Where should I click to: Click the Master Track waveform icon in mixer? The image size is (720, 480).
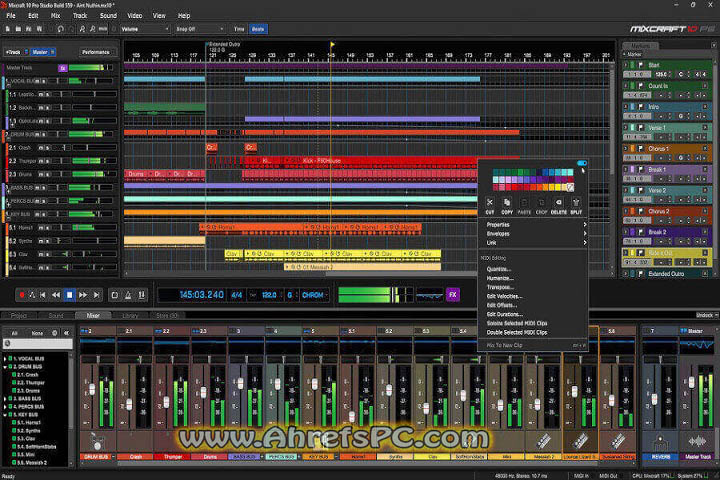pos(698,442)
